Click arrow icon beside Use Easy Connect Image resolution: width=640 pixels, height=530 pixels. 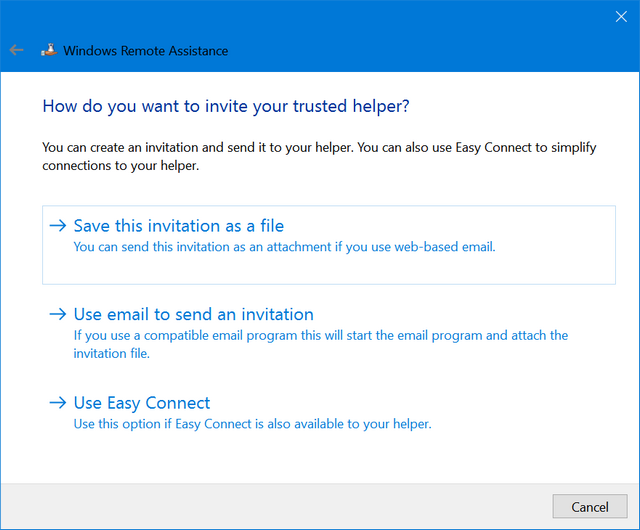pyautogui.click(x=58, y=403)
